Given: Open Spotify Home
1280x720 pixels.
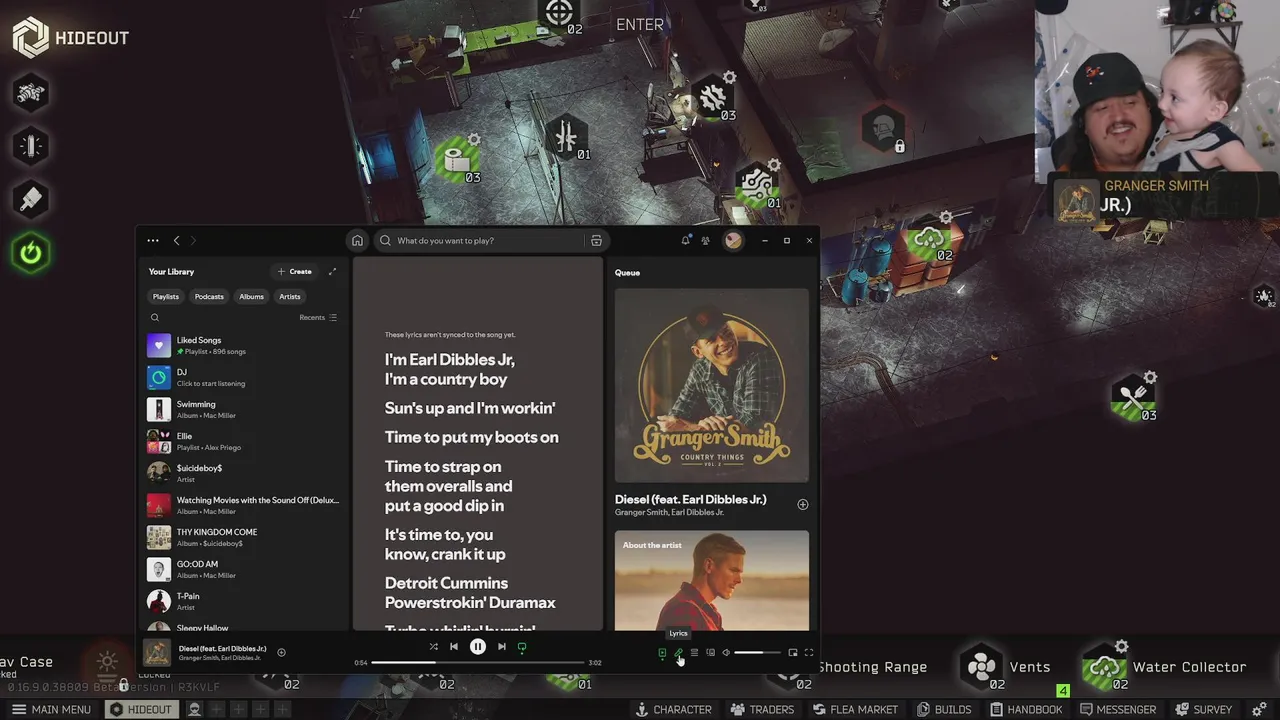Looking at the screenshot, I should [x=357, y=240].
